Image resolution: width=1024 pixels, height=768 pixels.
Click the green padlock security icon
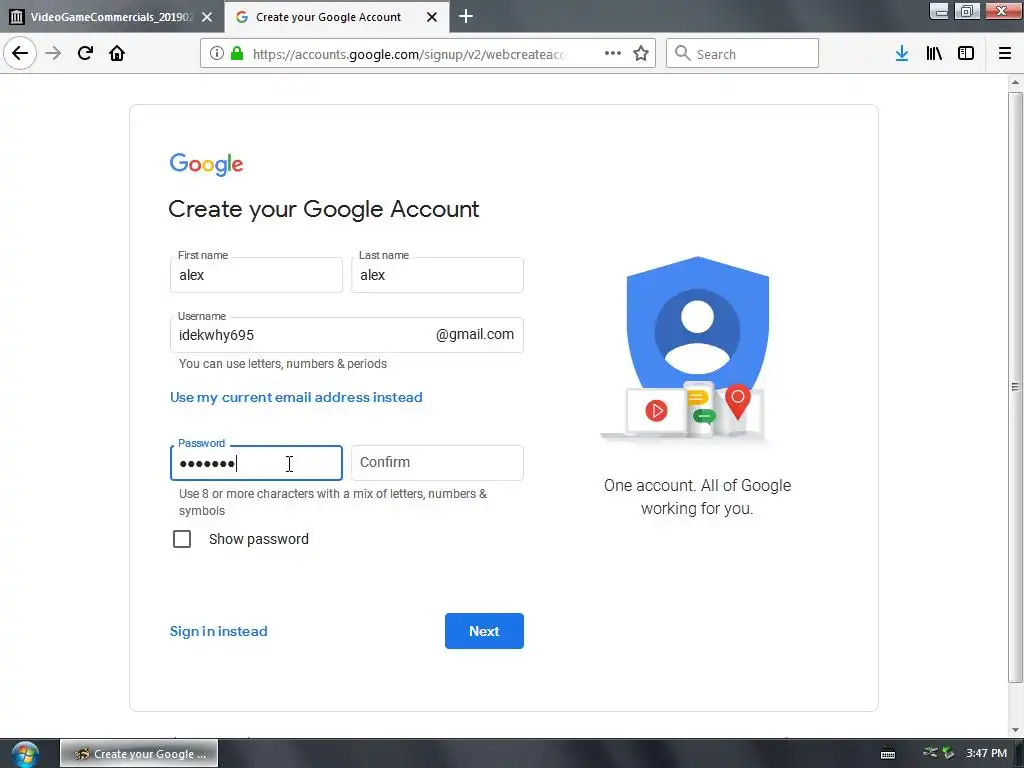(237, 54)
